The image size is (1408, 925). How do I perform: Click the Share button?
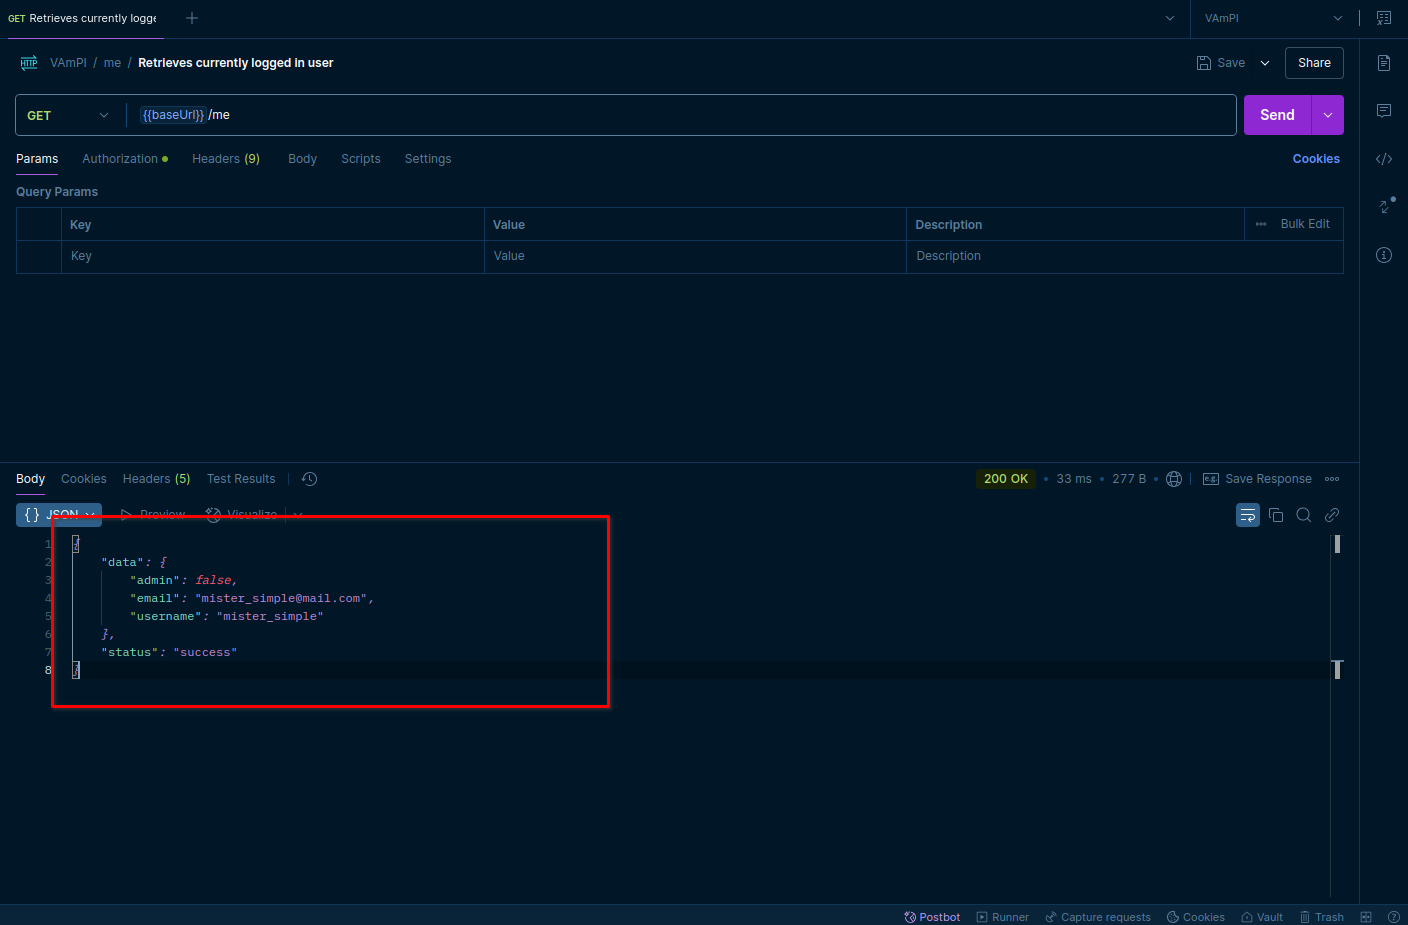(x=1314, y=63)
